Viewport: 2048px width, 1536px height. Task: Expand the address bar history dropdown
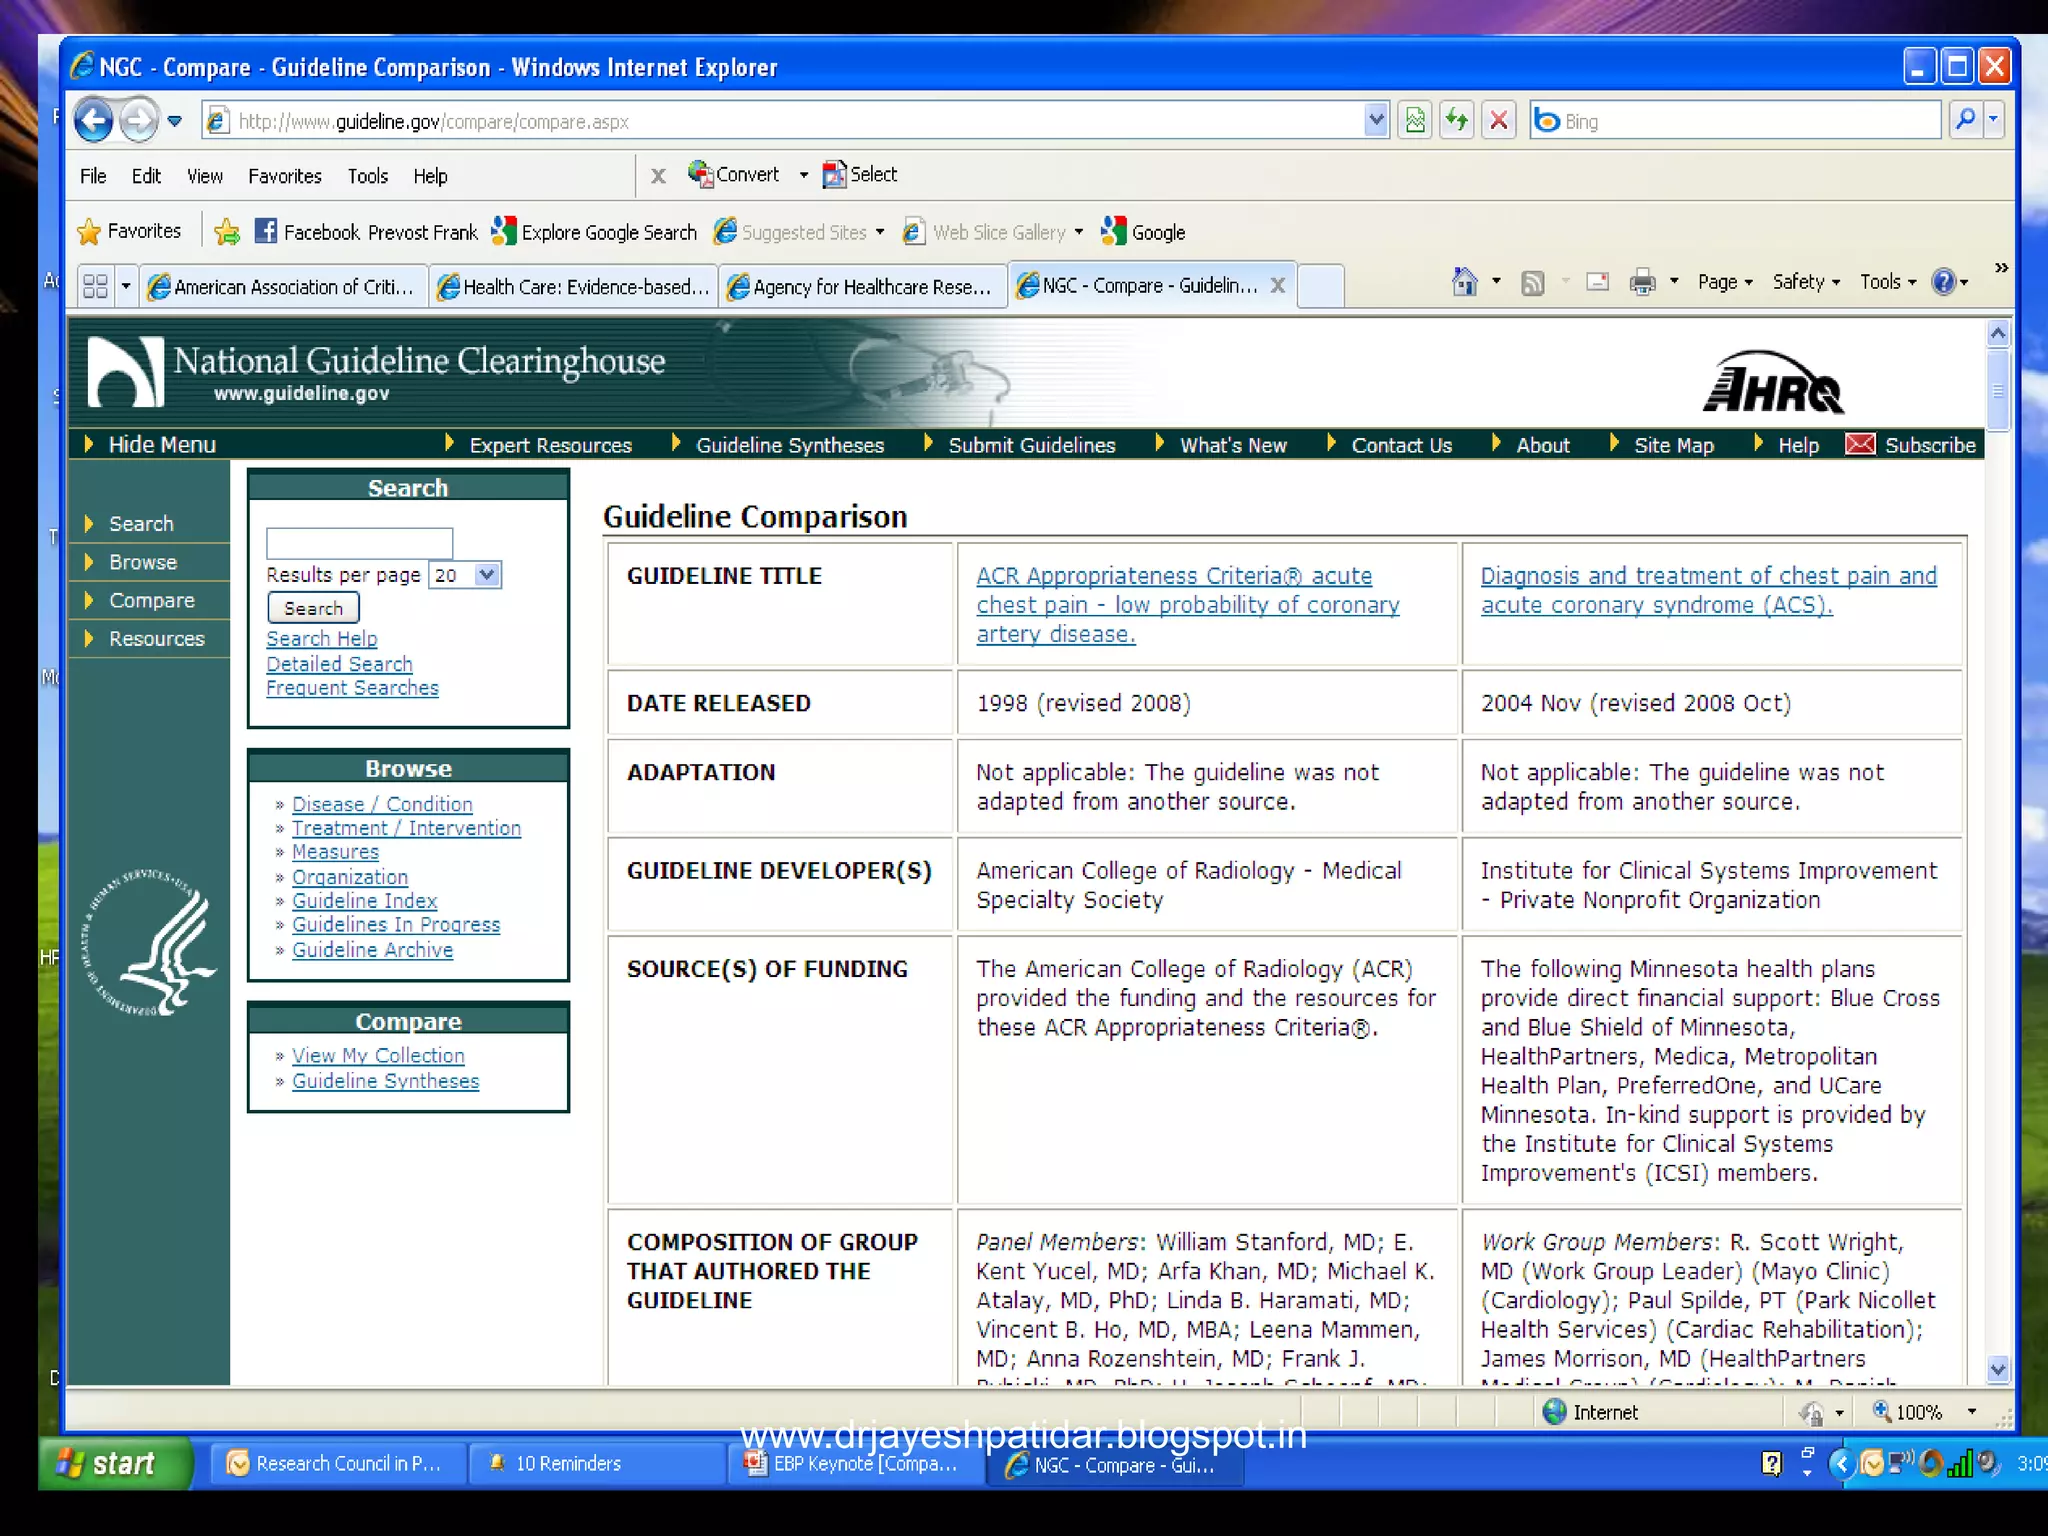1376,121
